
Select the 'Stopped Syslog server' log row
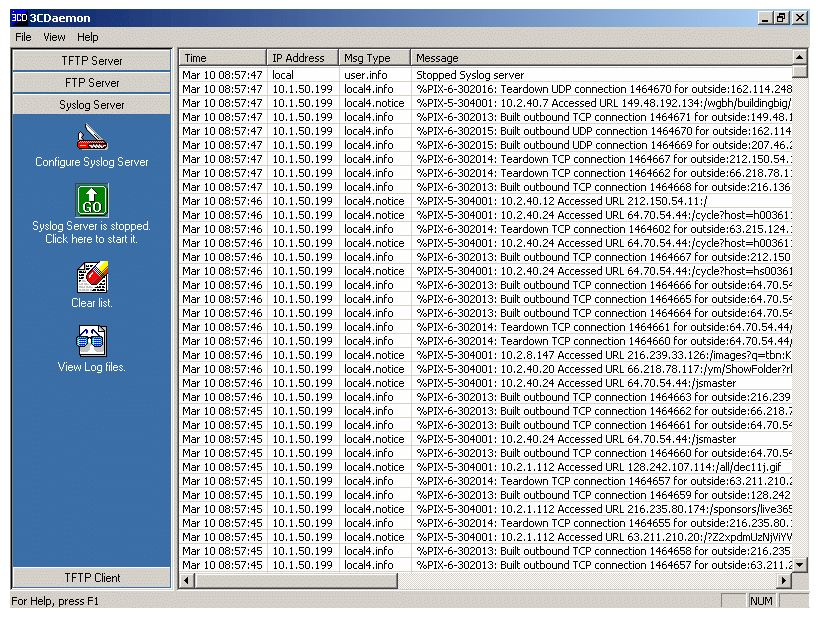tap(470, 75)
